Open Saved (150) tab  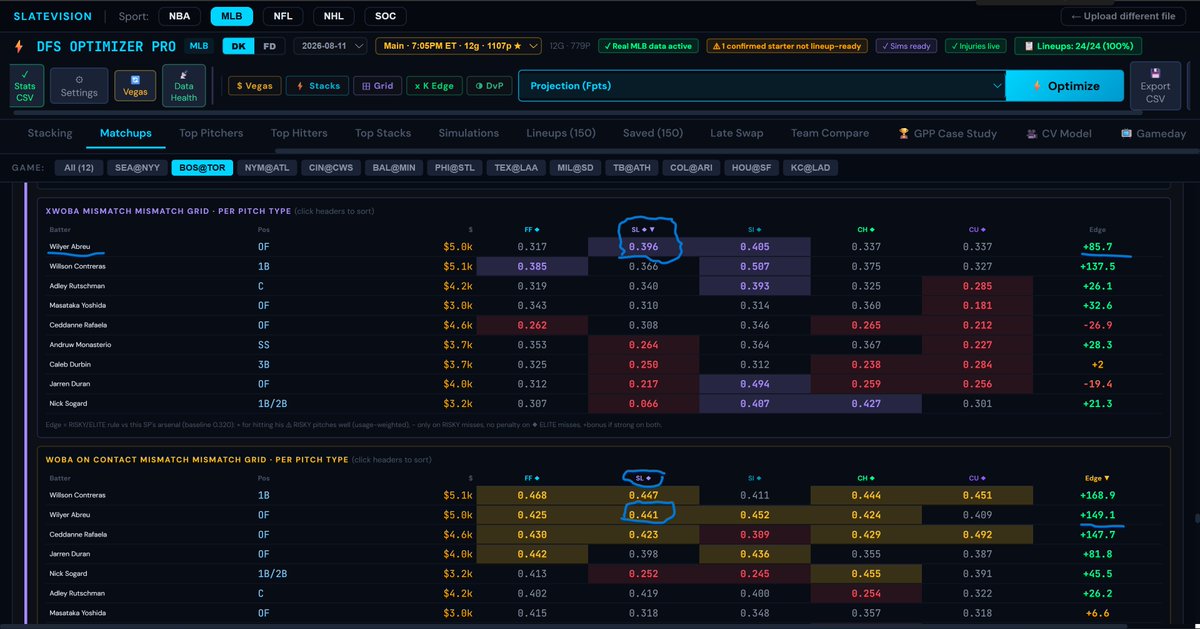653,133
